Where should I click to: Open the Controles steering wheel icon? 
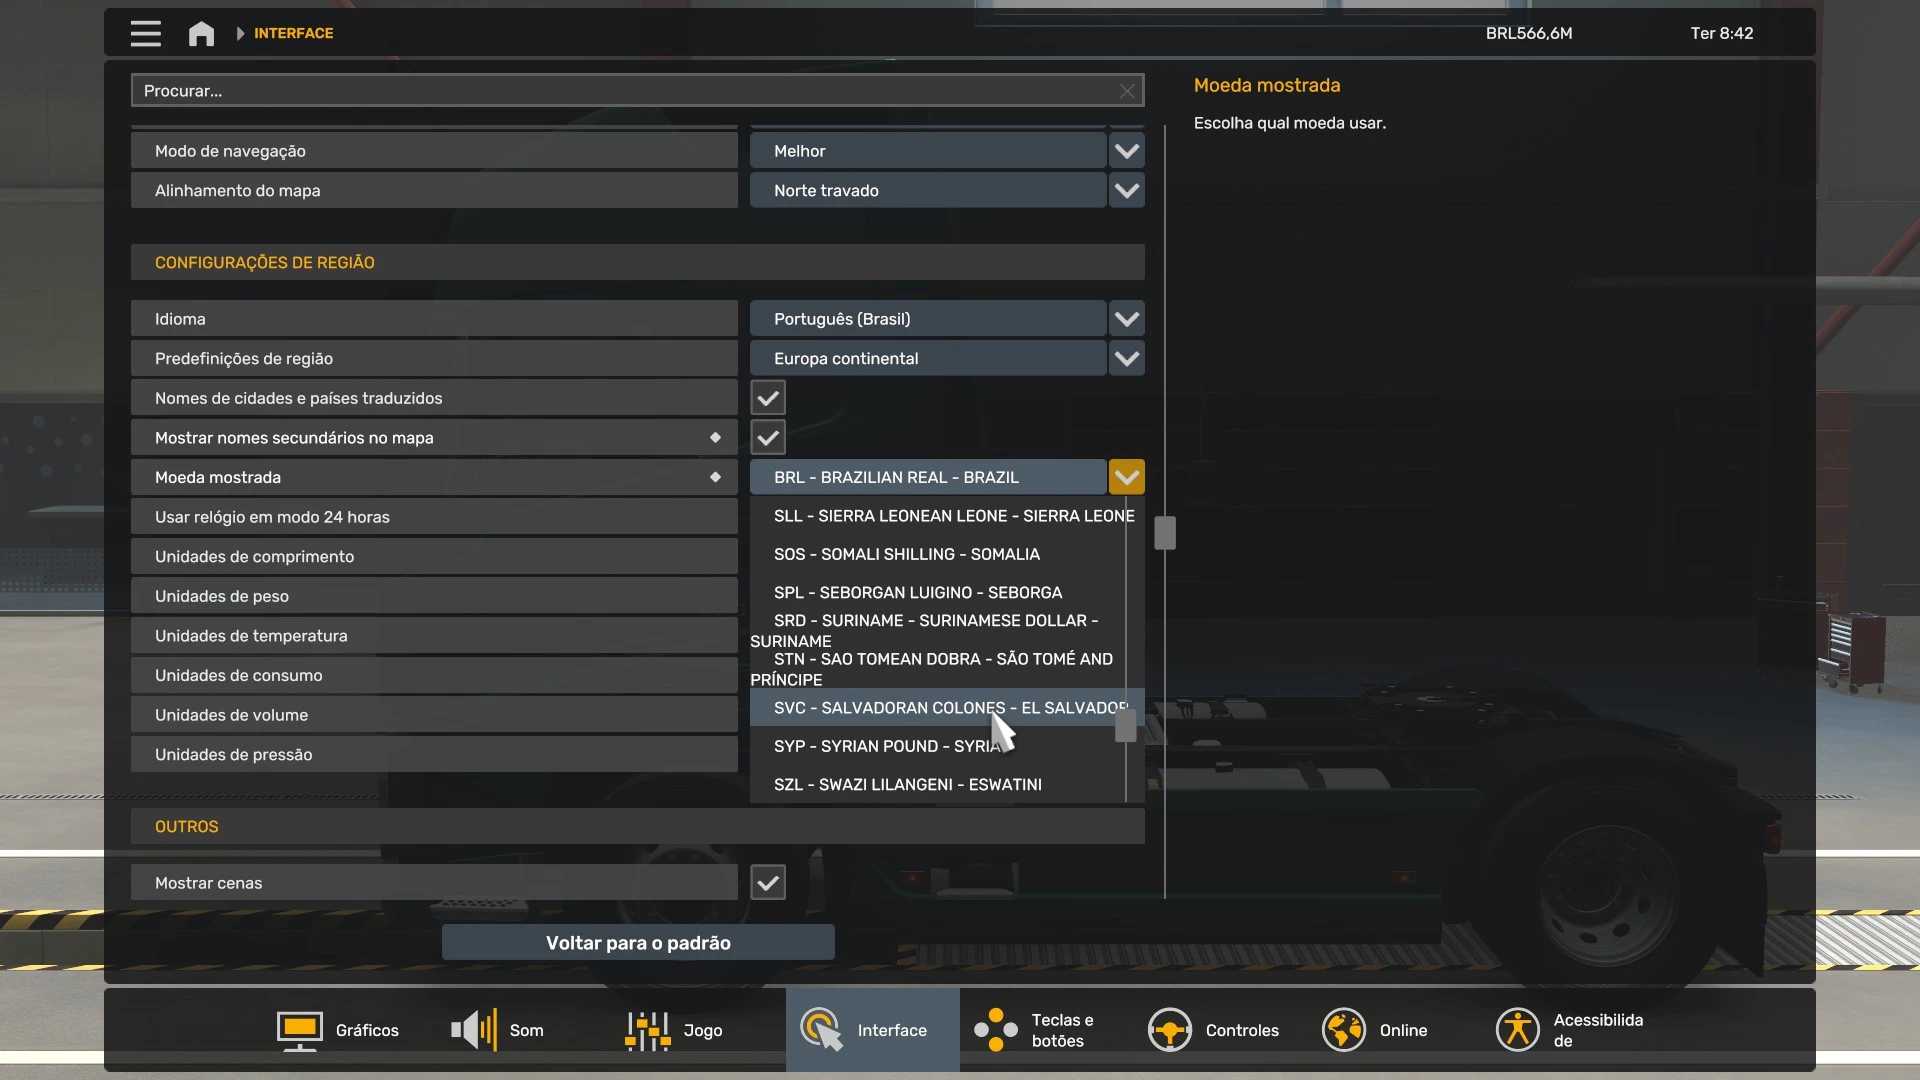click(1169, 1030)
